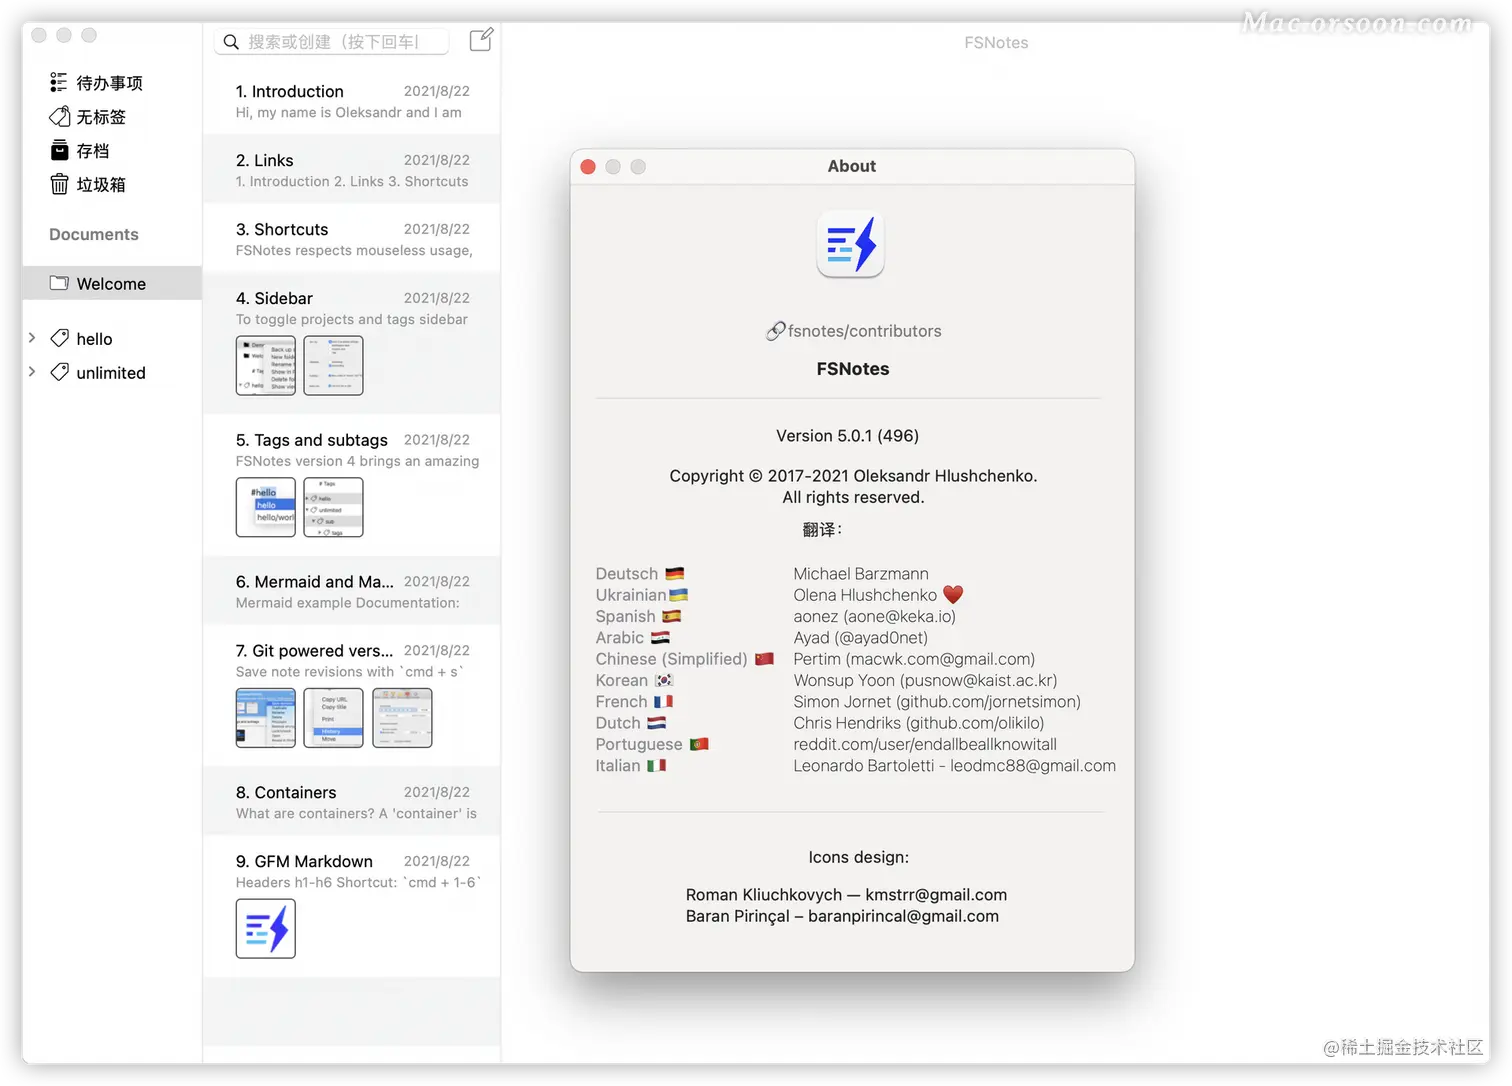Click Simon Jornet github credit

(937, 702)
